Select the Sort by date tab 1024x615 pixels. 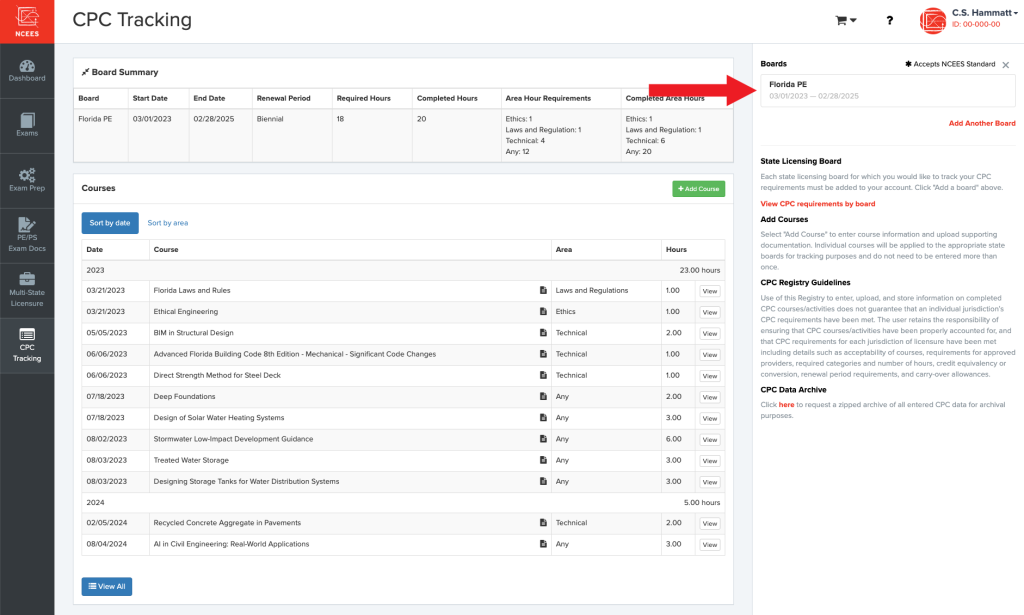(x=110, y=223)
